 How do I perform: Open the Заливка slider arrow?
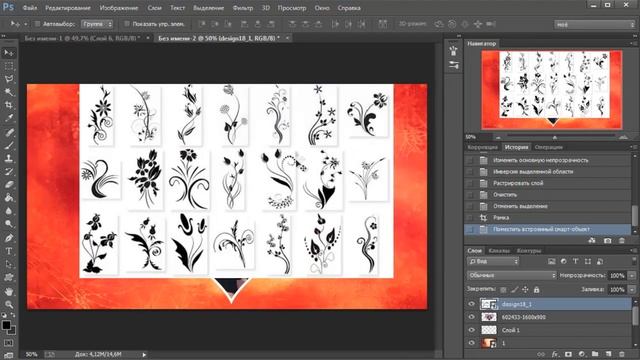(x=632, y=289)
